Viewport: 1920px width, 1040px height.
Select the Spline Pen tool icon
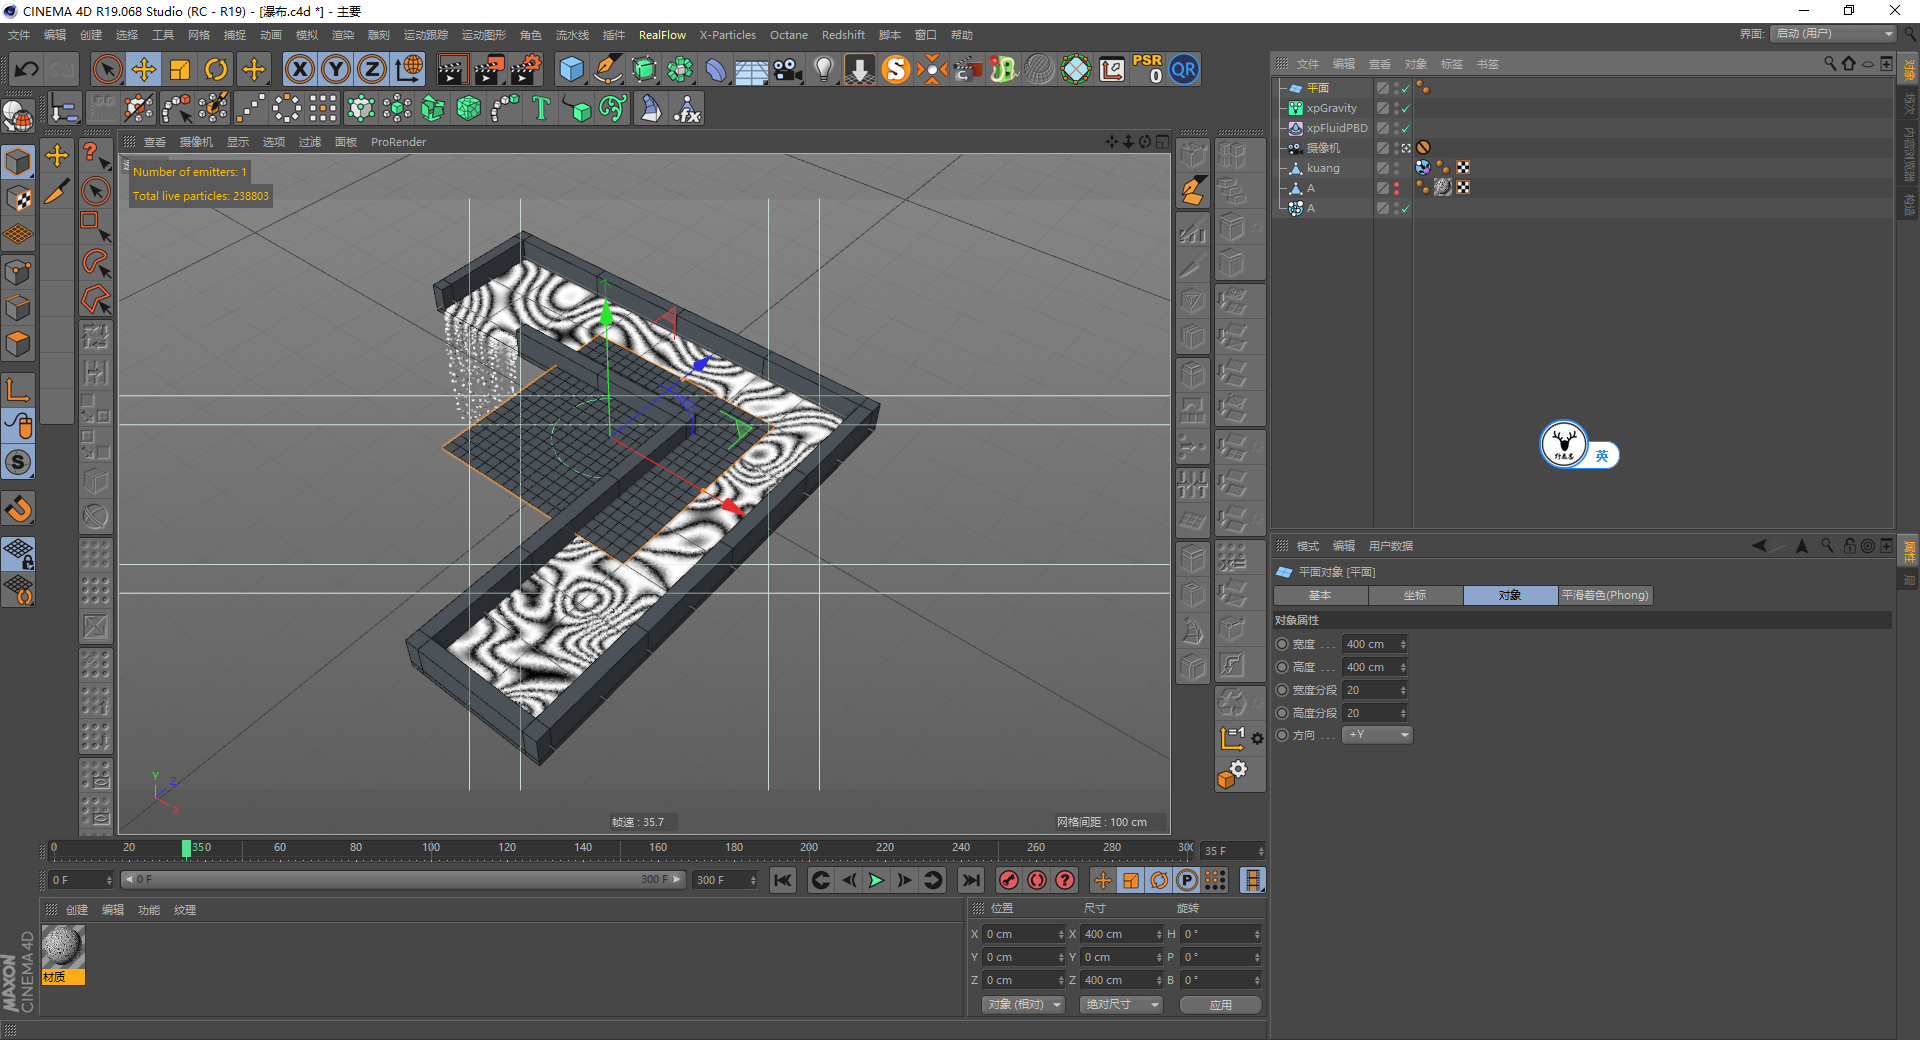608,69
